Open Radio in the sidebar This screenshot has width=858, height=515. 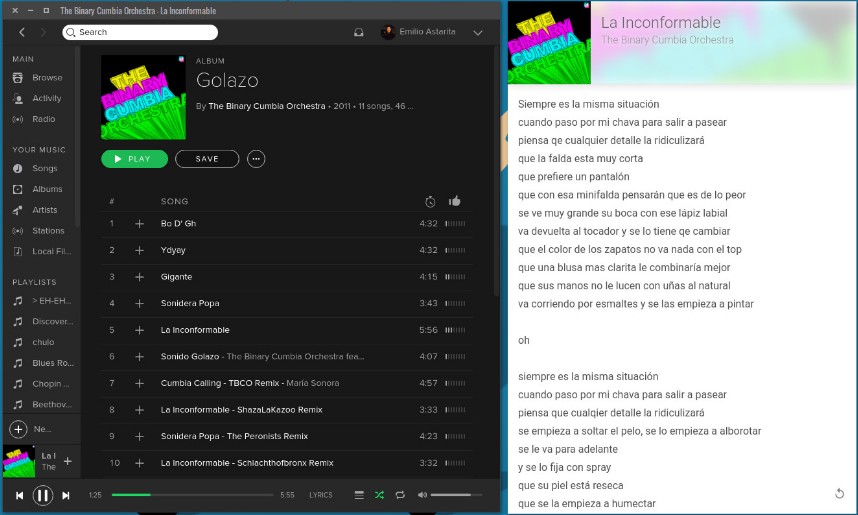tap(44, 119)
